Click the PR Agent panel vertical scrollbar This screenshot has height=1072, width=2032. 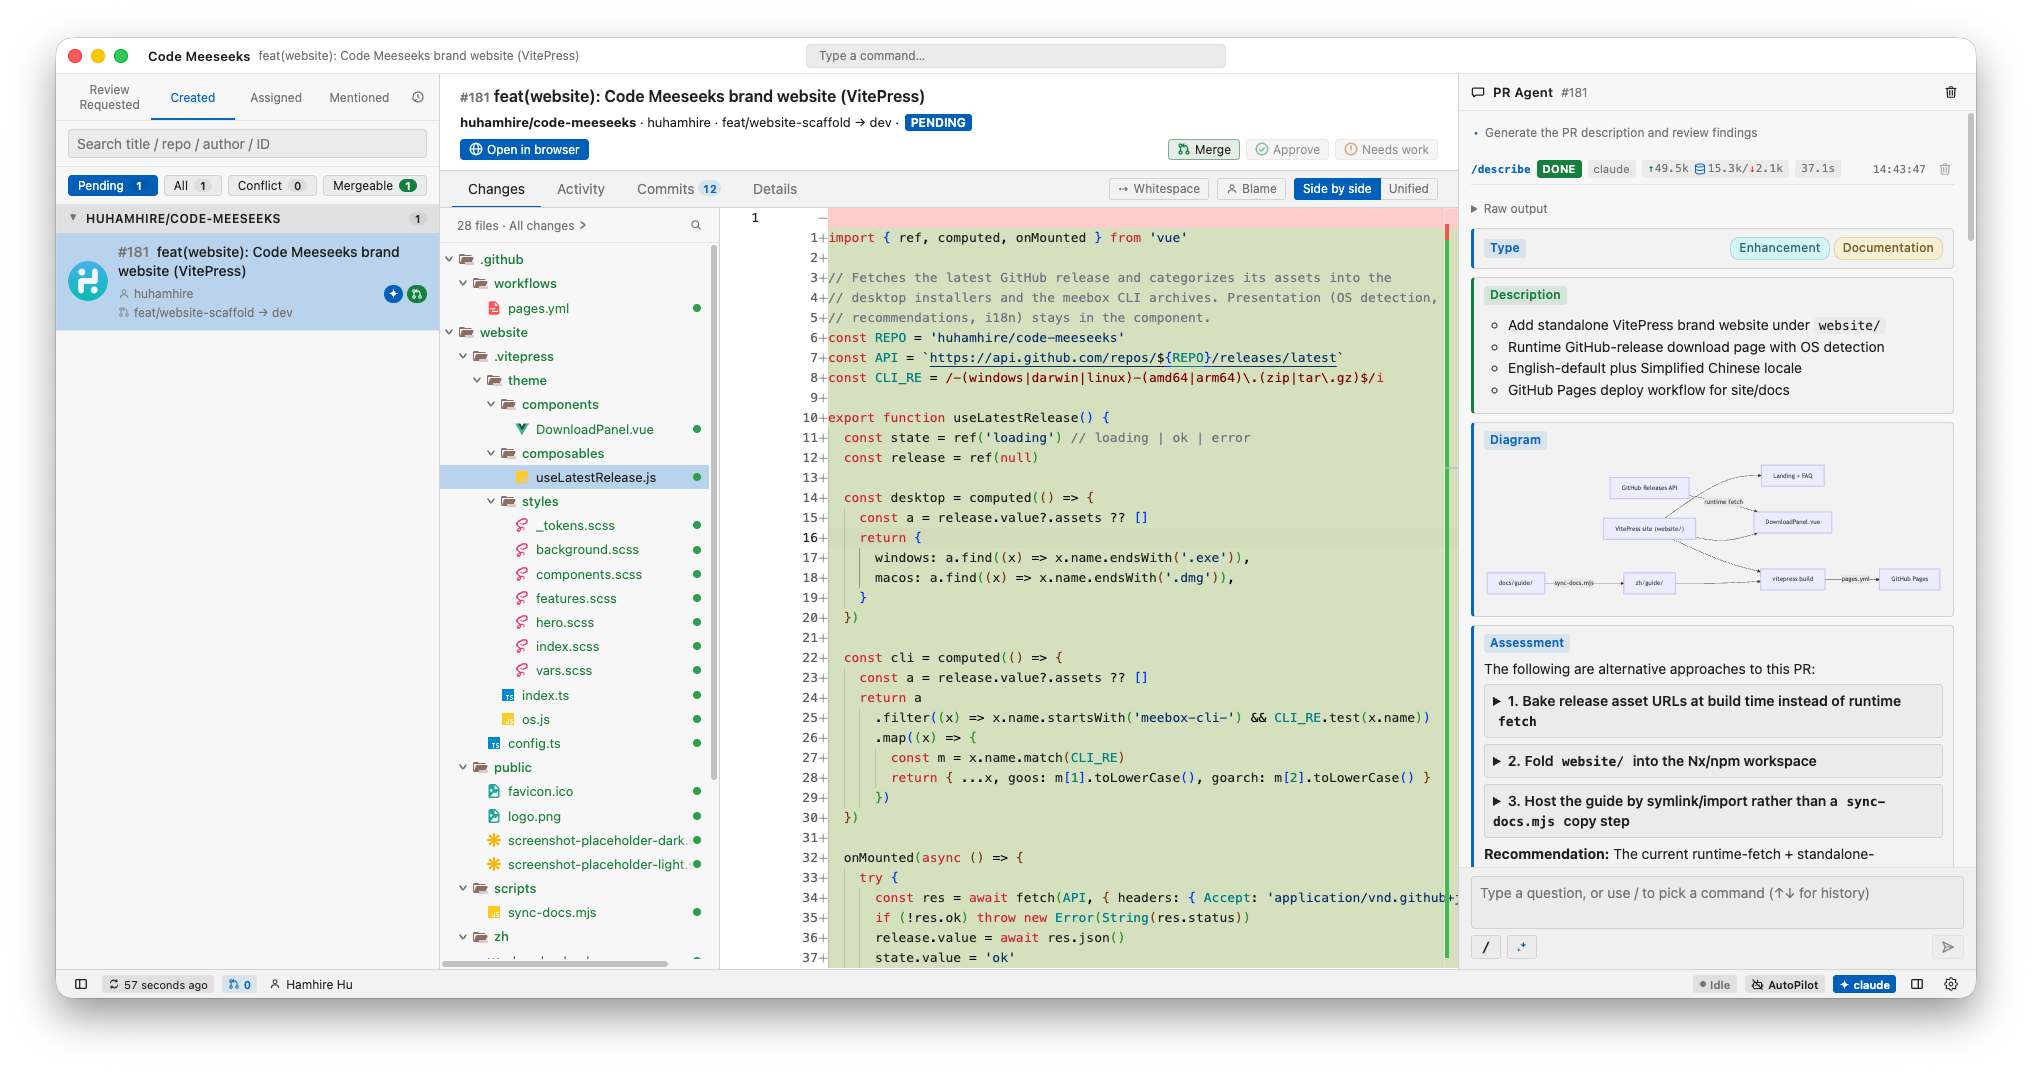pyautogui.click(x=1971, y=177)
